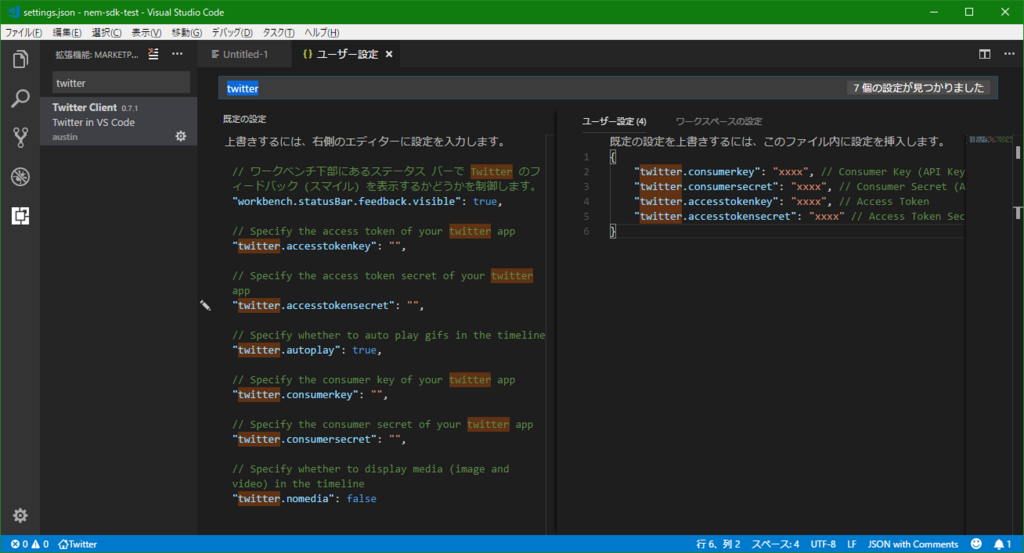The height and width of the screenshot is (553, 1024).
Task: Change encoding via UTF-8 status item
Action: pos(823,544)
